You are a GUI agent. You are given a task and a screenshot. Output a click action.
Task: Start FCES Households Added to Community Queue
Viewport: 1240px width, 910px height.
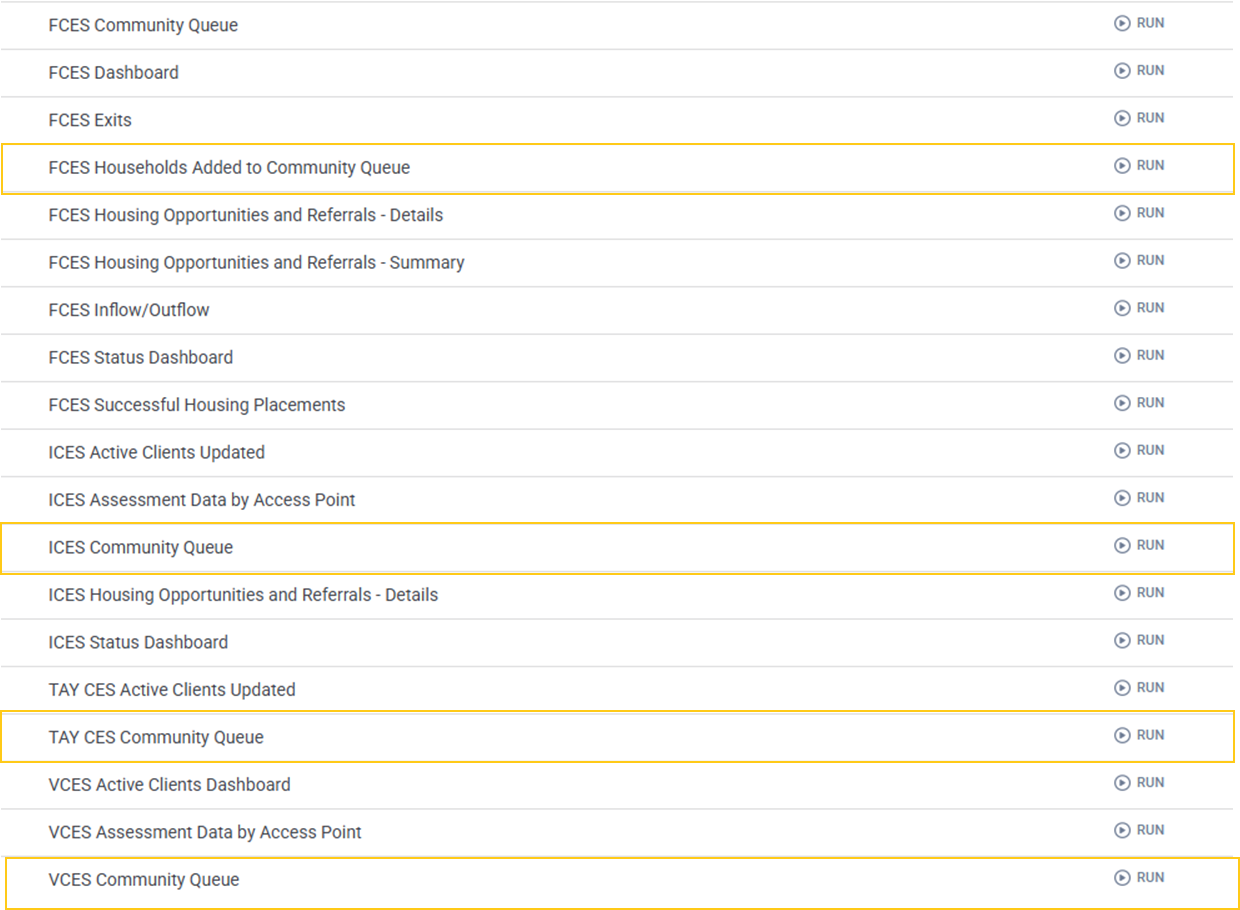(1139, 166)
